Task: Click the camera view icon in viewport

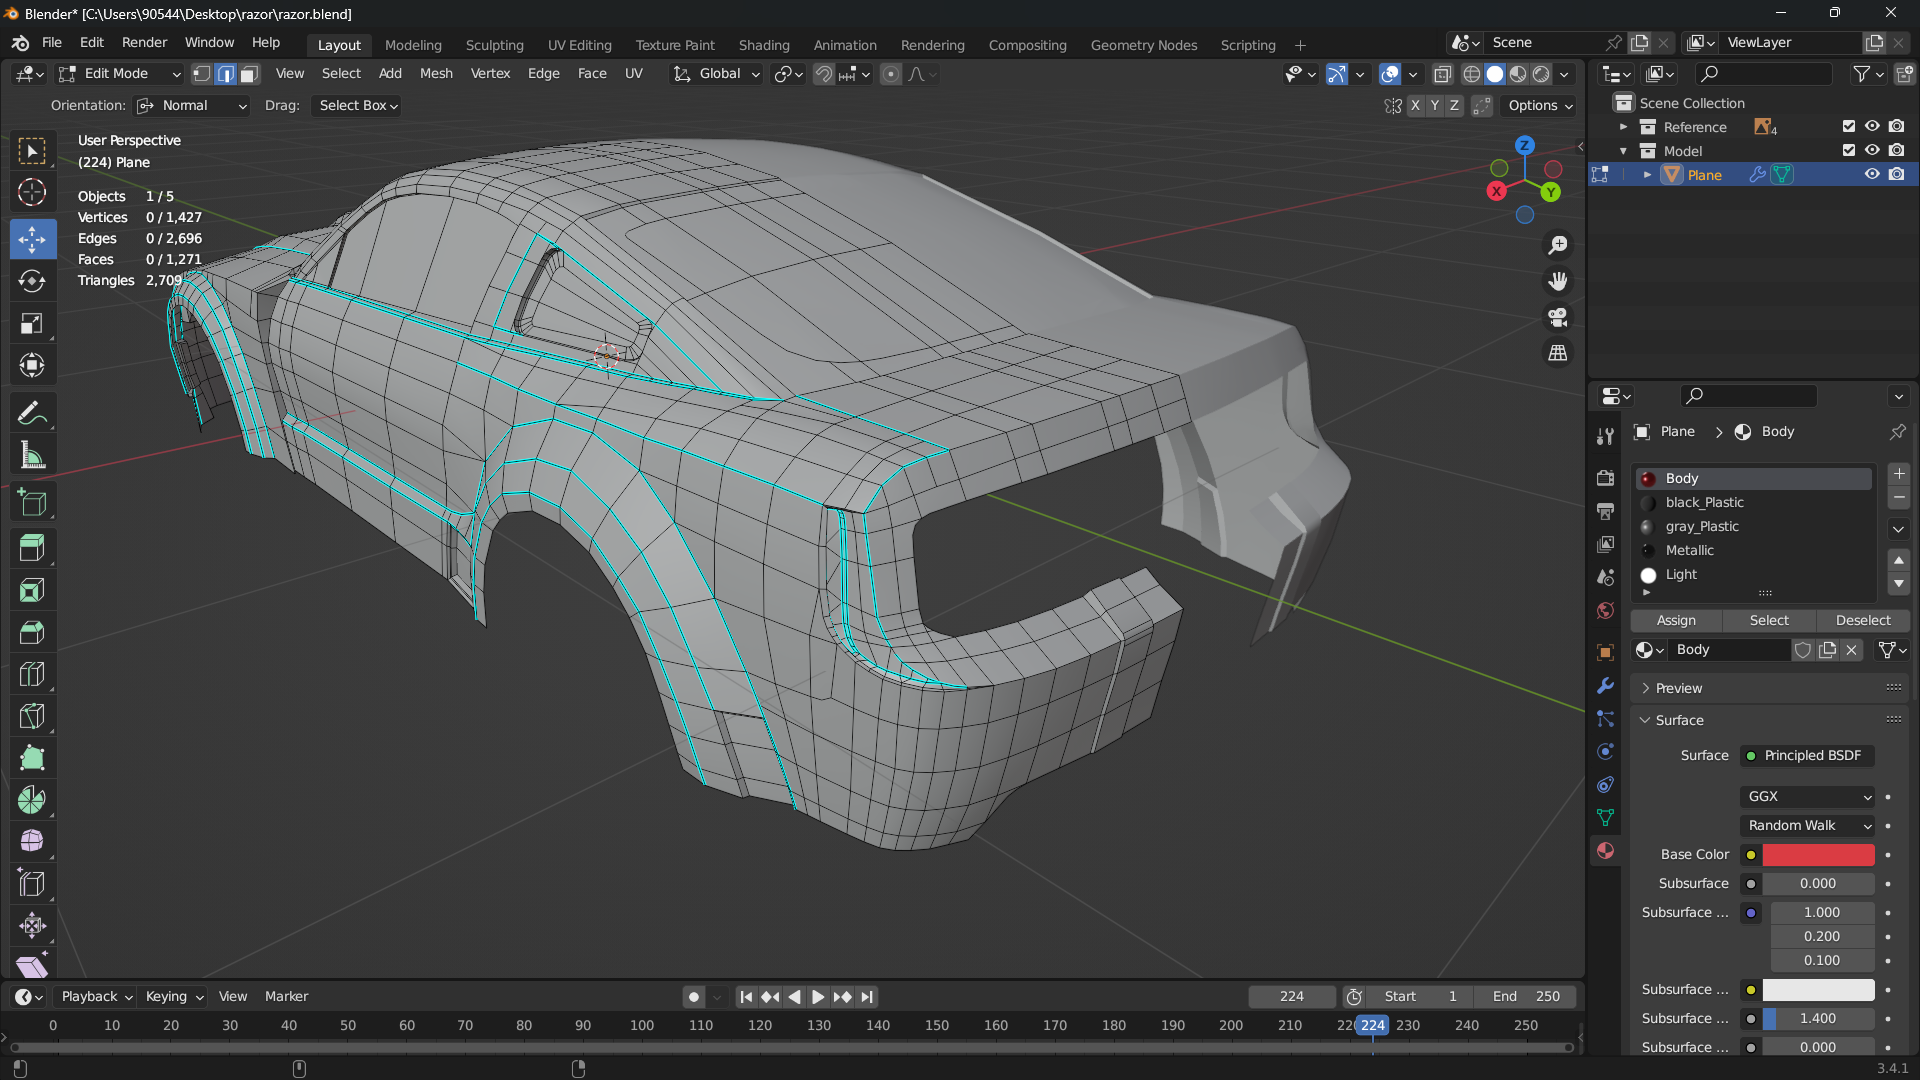Action: click(1558, 318)
